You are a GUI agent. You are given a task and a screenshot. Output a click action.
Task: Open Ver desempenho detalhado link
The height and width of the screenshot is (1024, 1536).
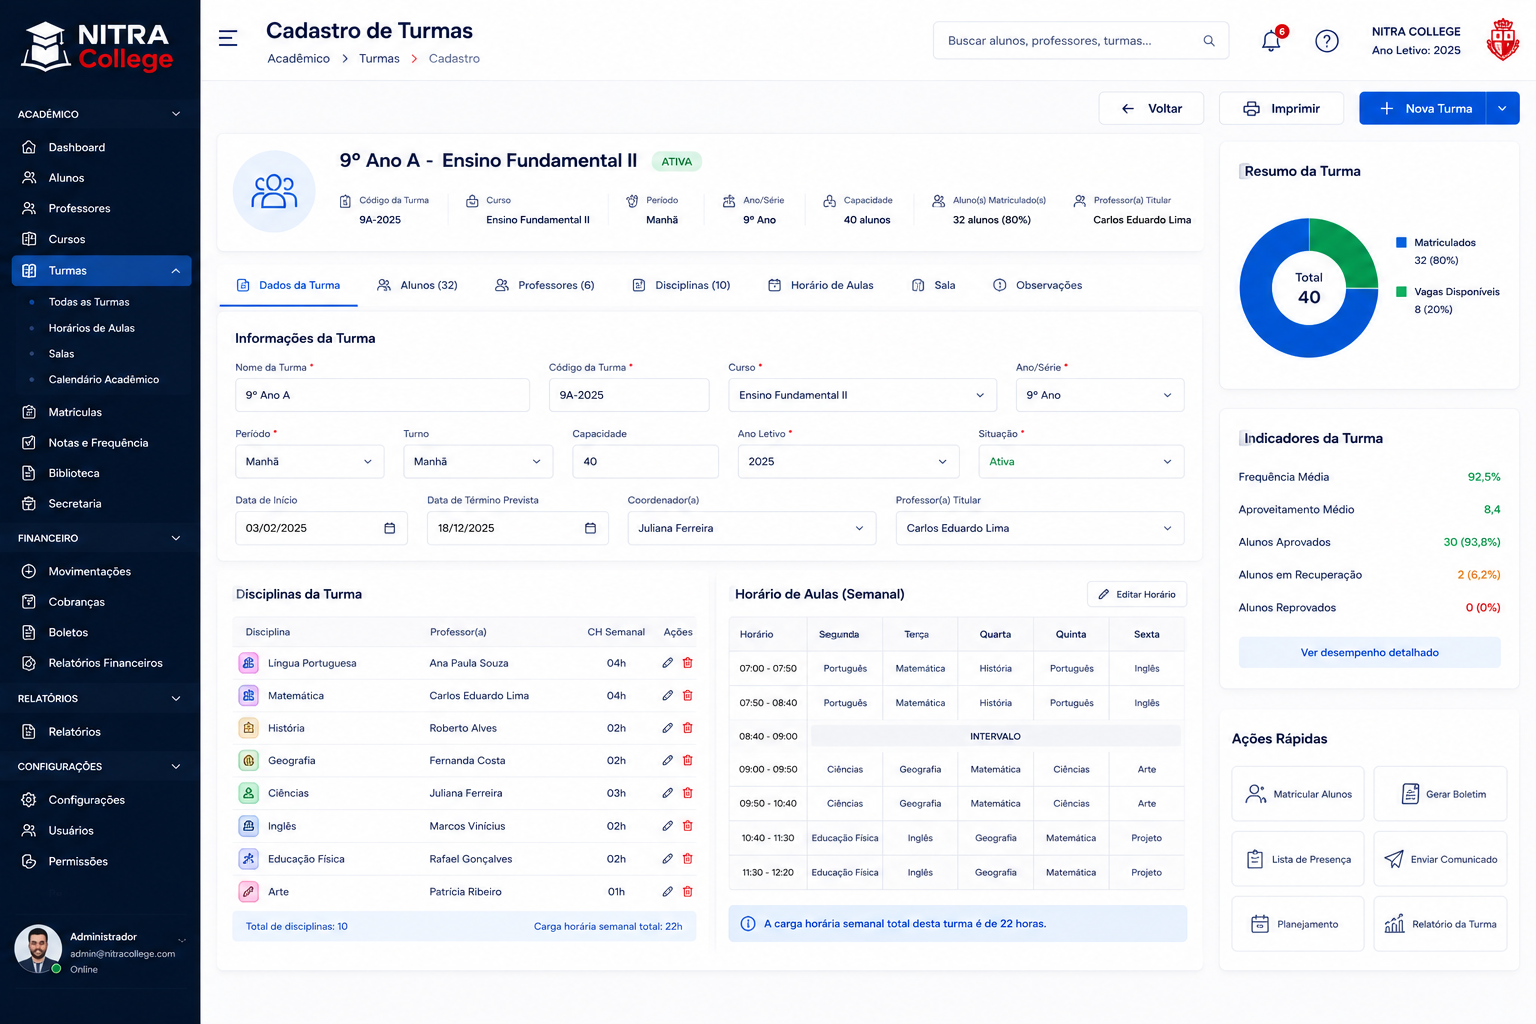(x=1370, y=652)
